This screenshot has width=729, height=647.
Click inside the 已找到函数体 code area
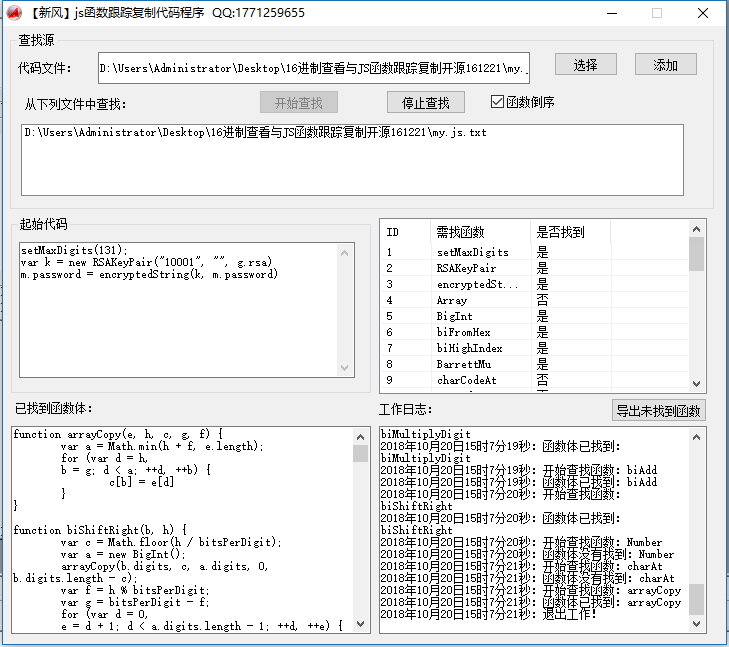click(180, 530)
